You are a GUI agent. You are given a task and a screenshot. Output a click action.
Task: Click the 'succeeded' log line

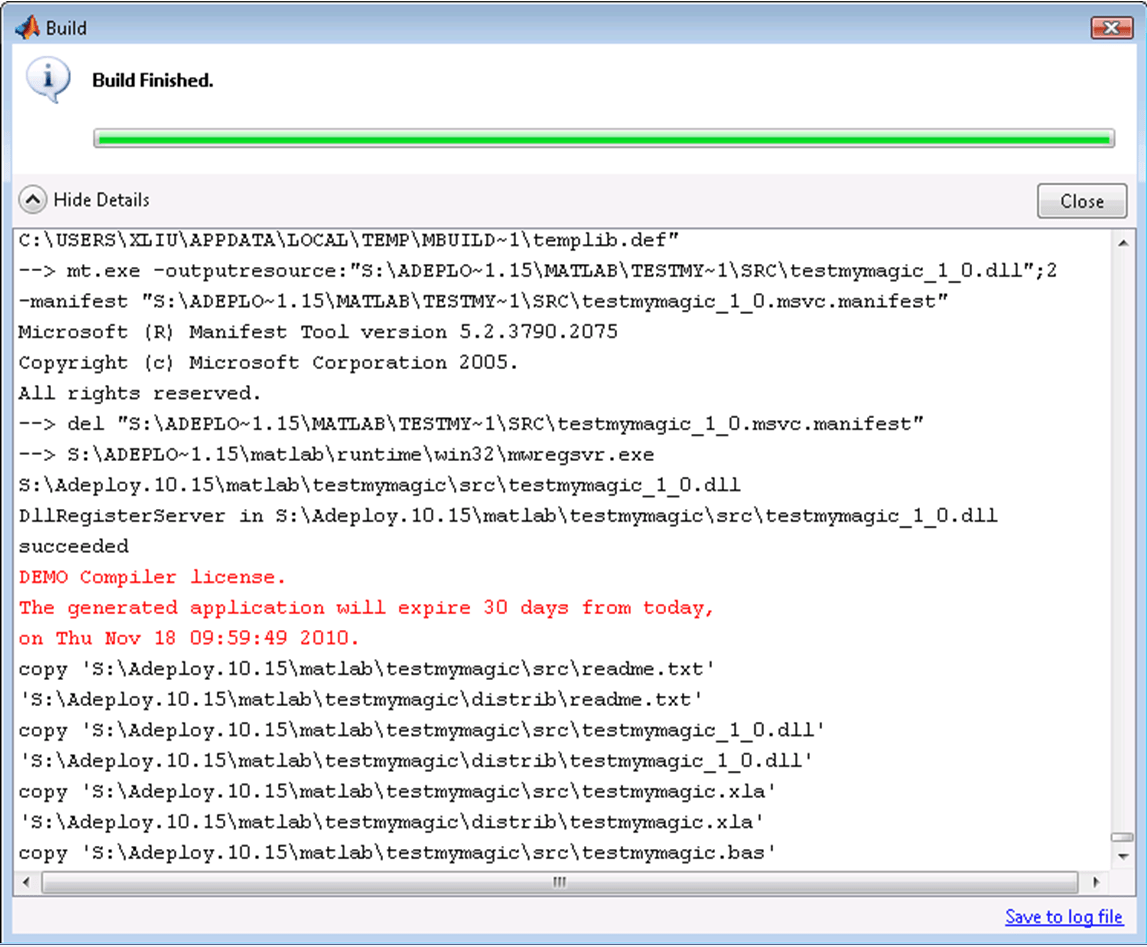tap(73, 546)
